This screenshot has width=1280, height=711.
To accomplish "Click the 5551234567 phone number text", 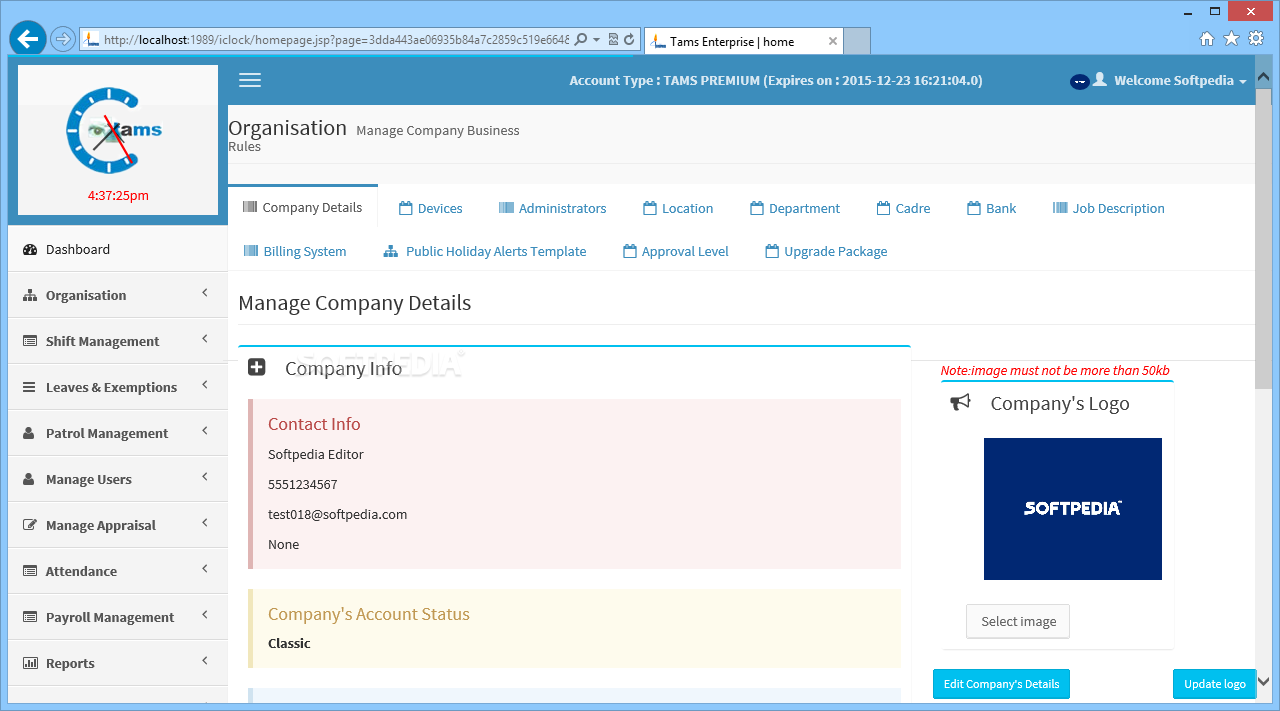I will [x=302, y=484].
